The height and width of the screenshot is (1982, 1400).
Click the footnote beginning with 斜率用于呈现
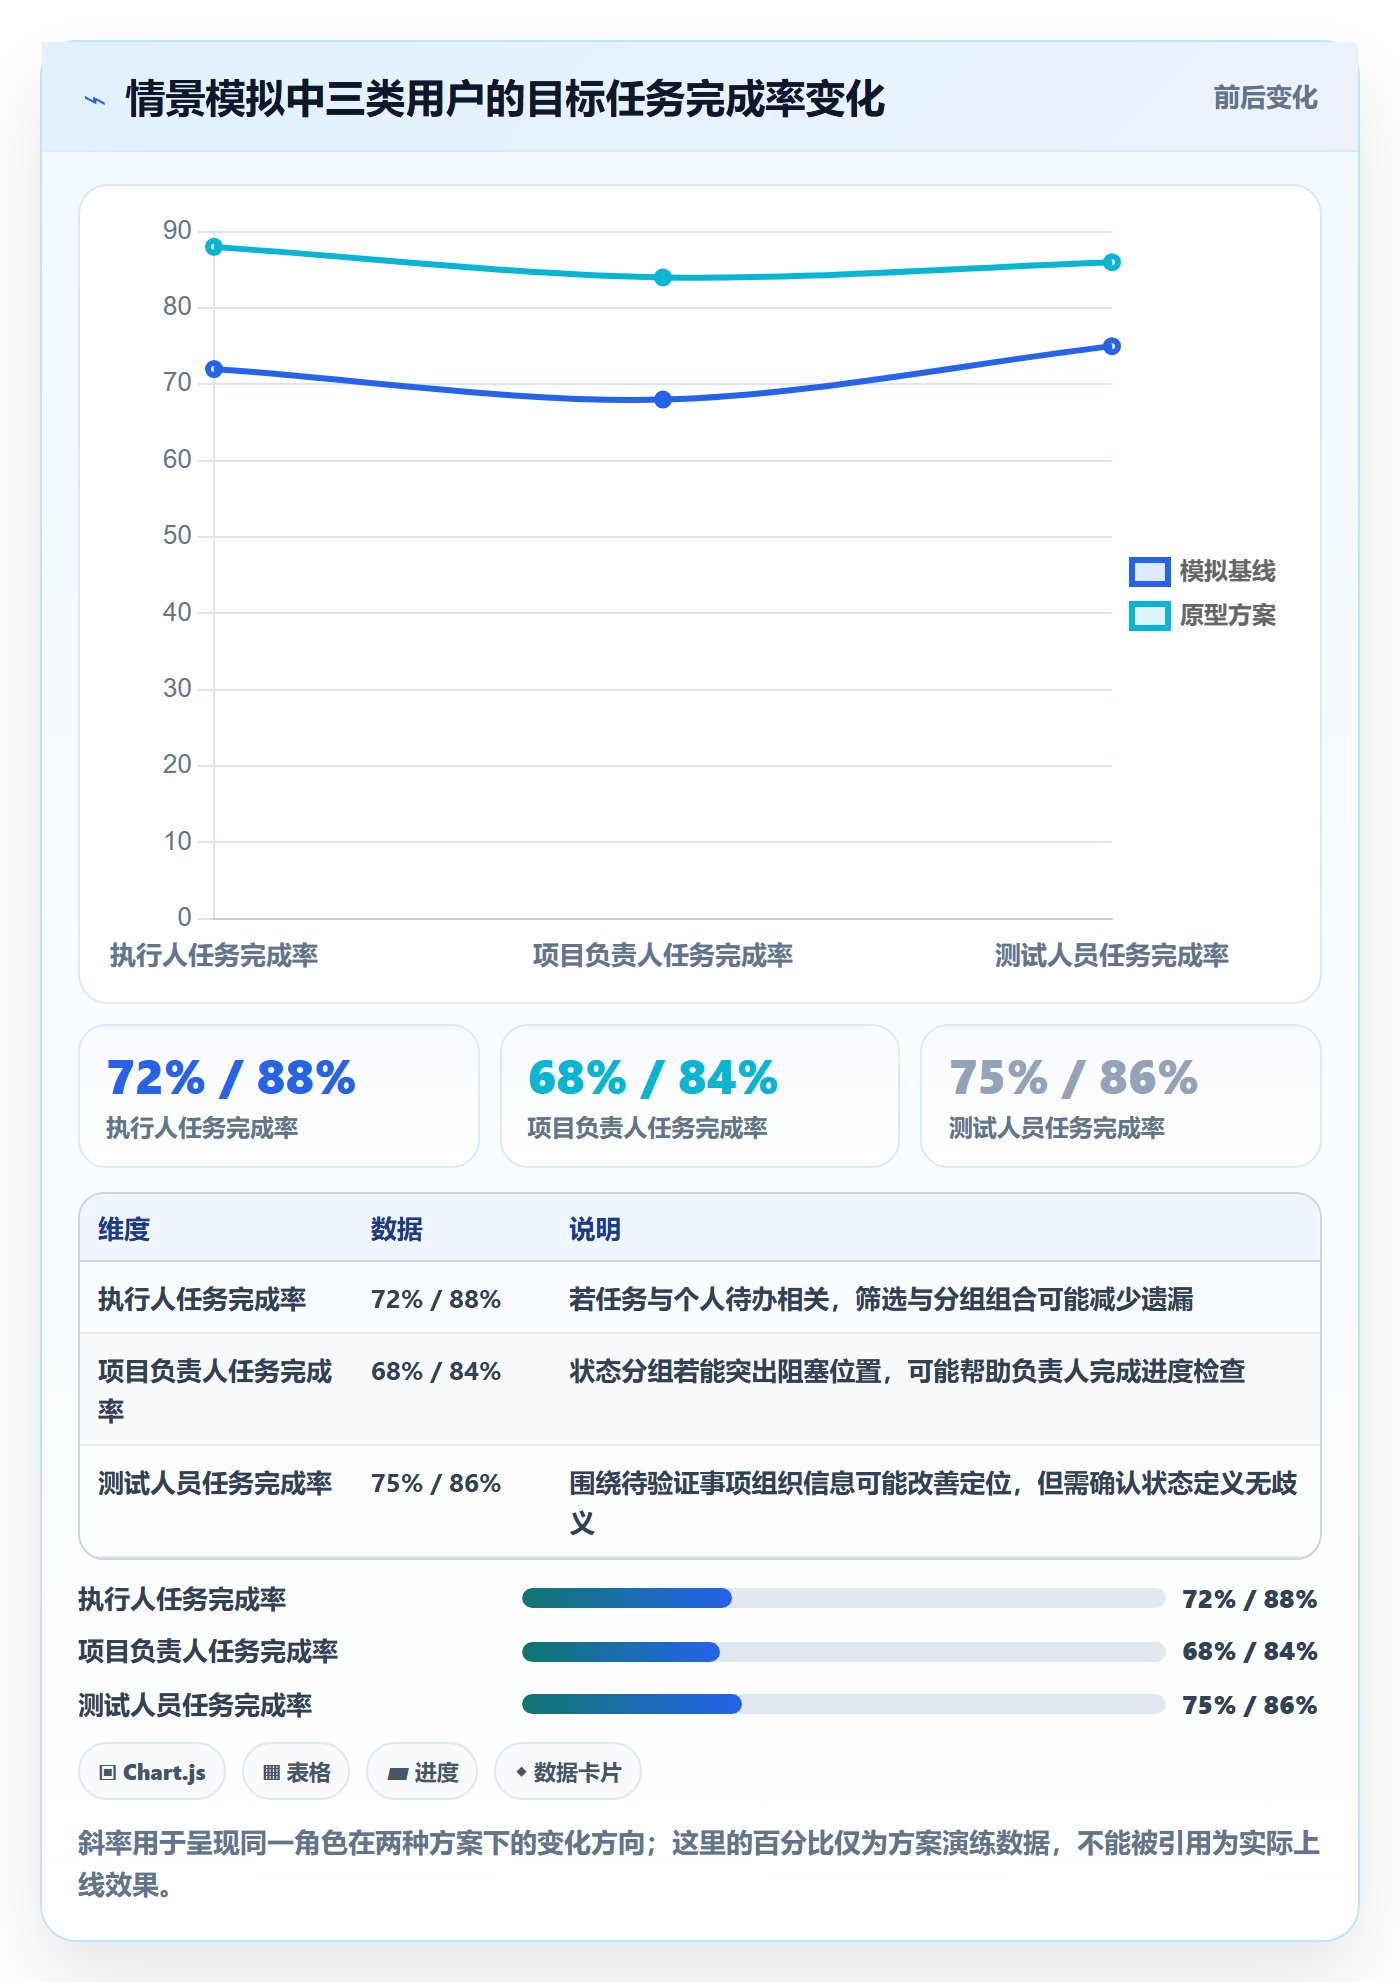pyautogui.click(x=699, y=1864)
